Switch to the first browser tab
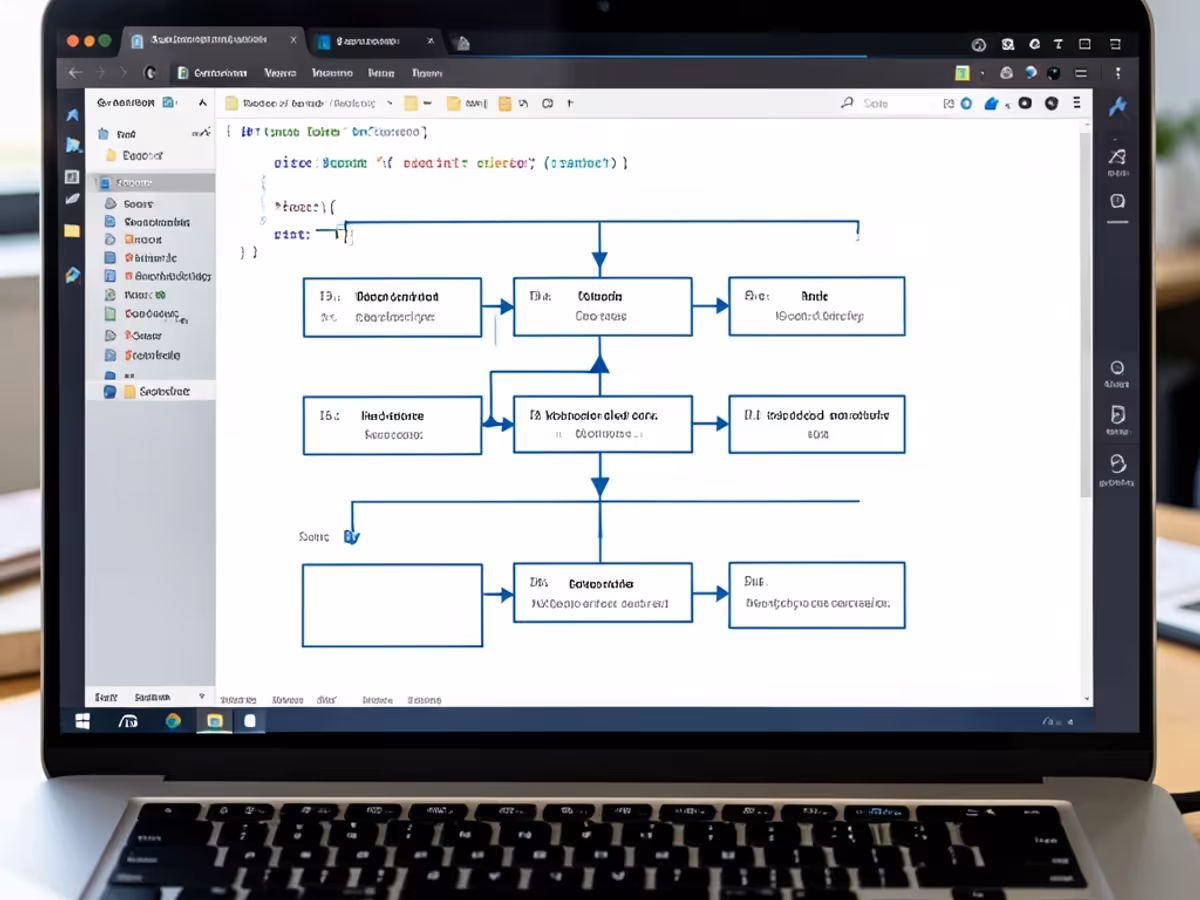Screen dimensions: 1200x900 [210, 41]
